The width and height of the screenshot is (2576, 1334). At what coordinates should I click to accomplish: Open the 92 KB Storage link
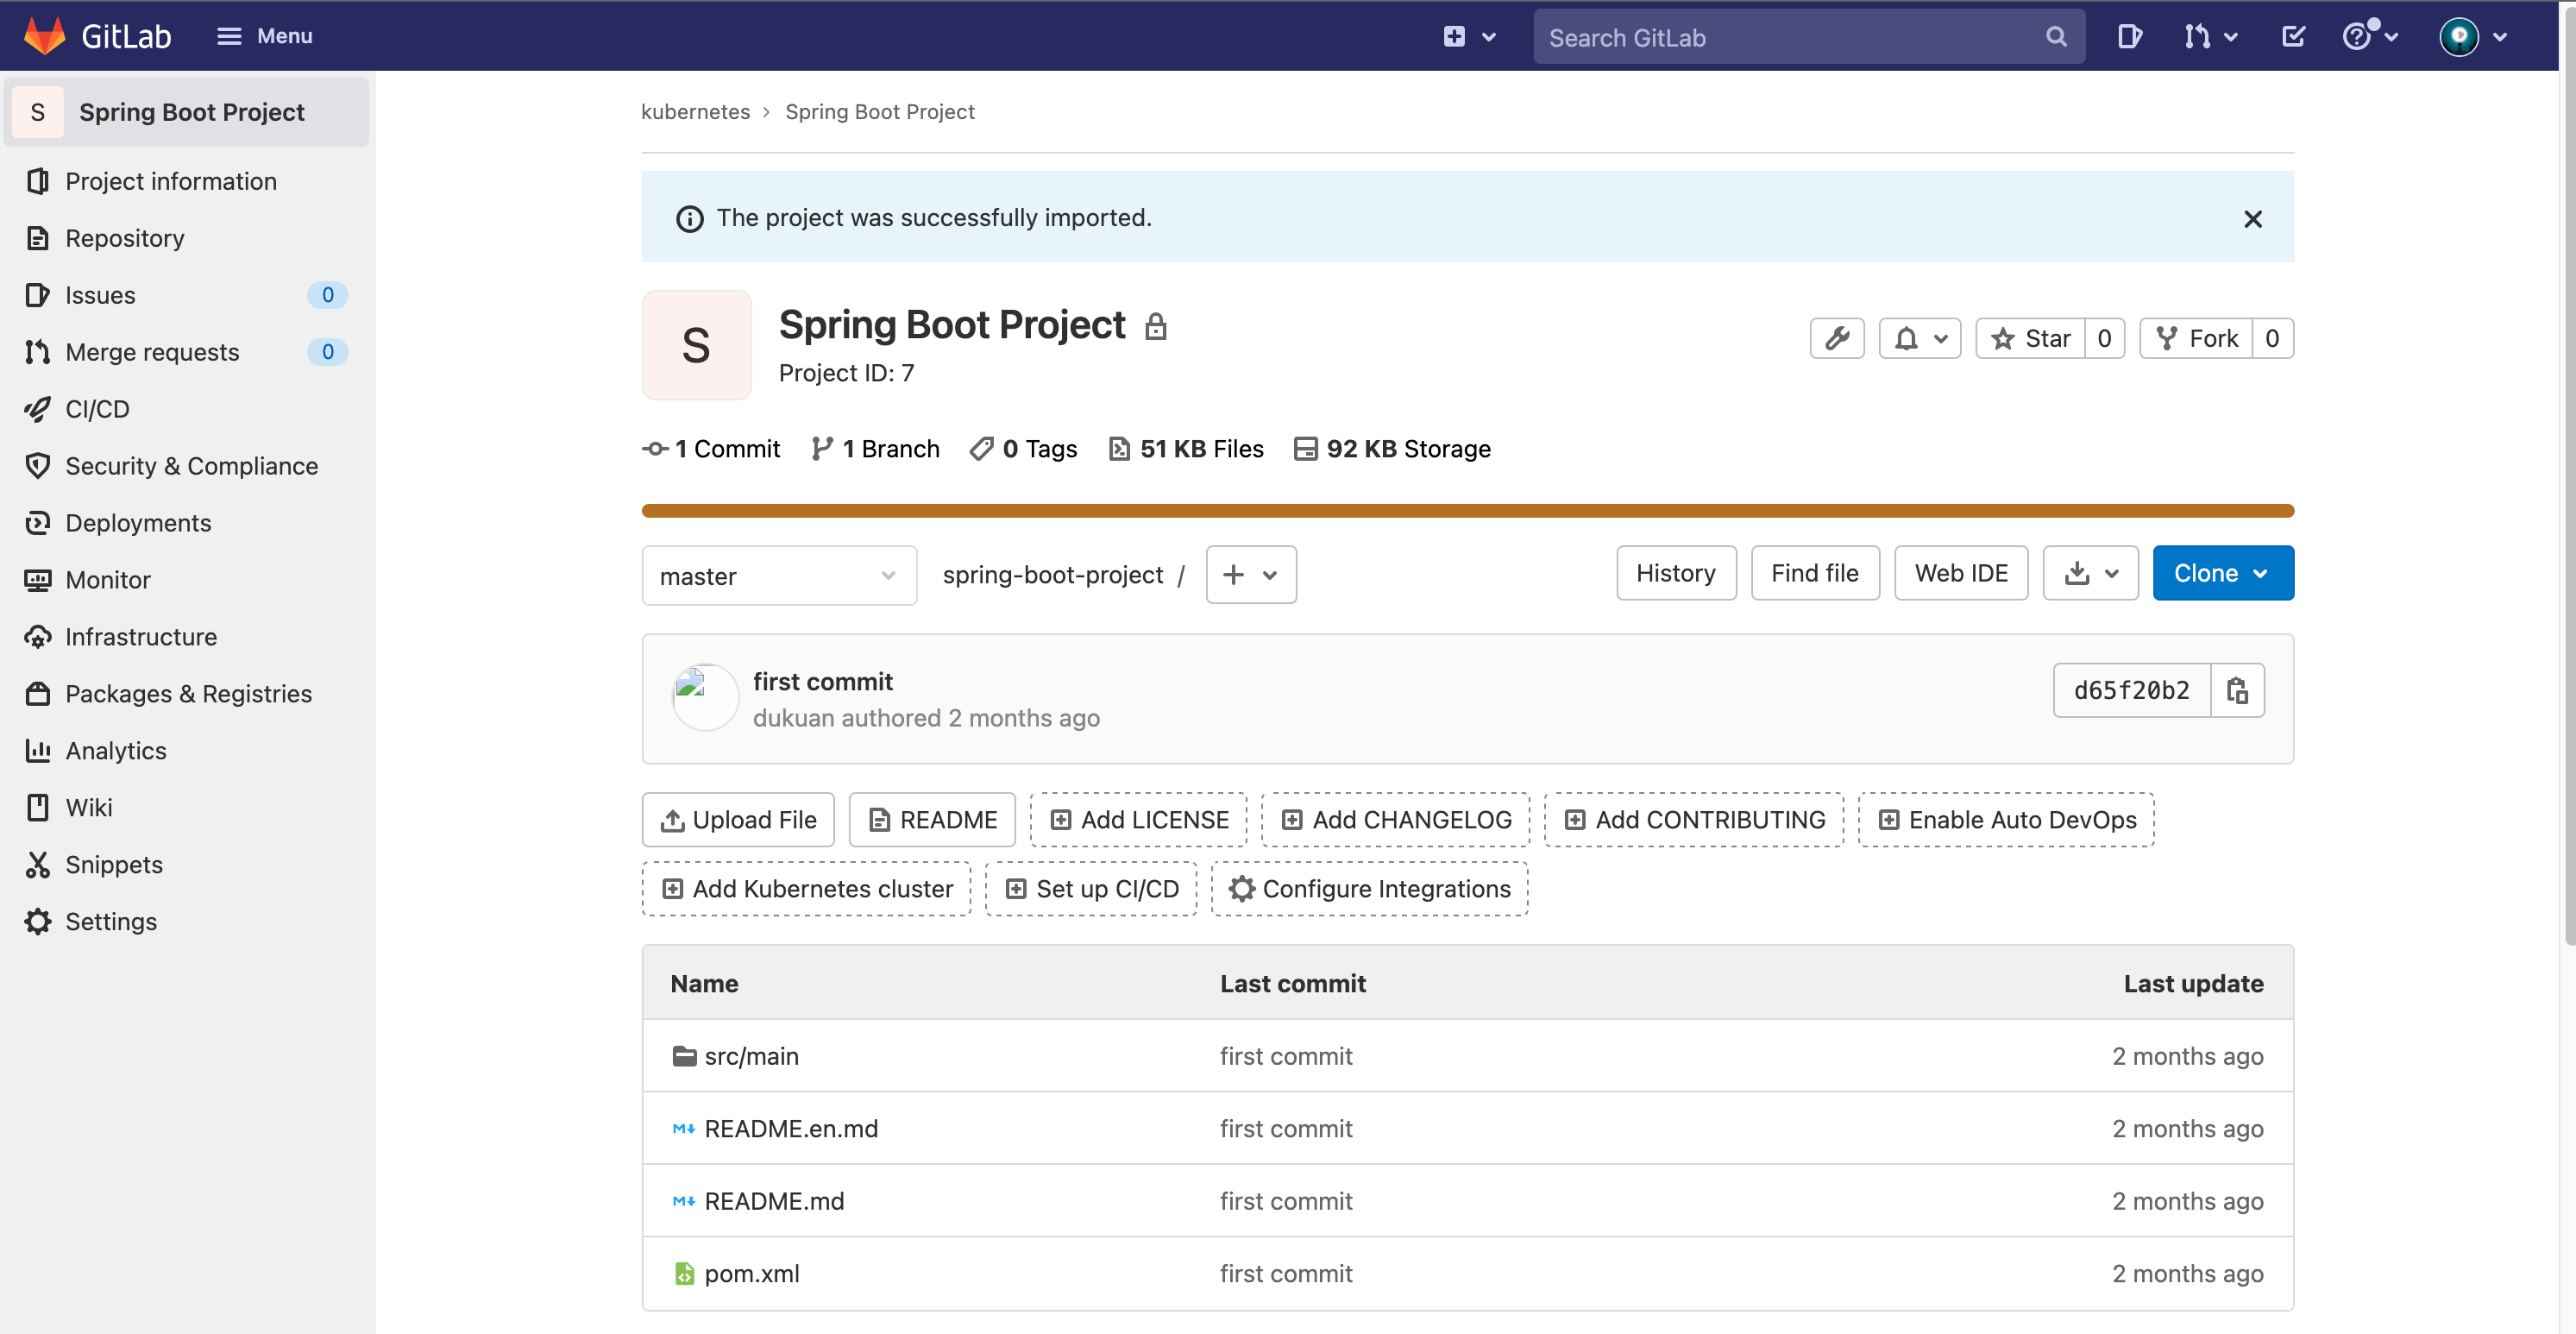coord(1392,449)
